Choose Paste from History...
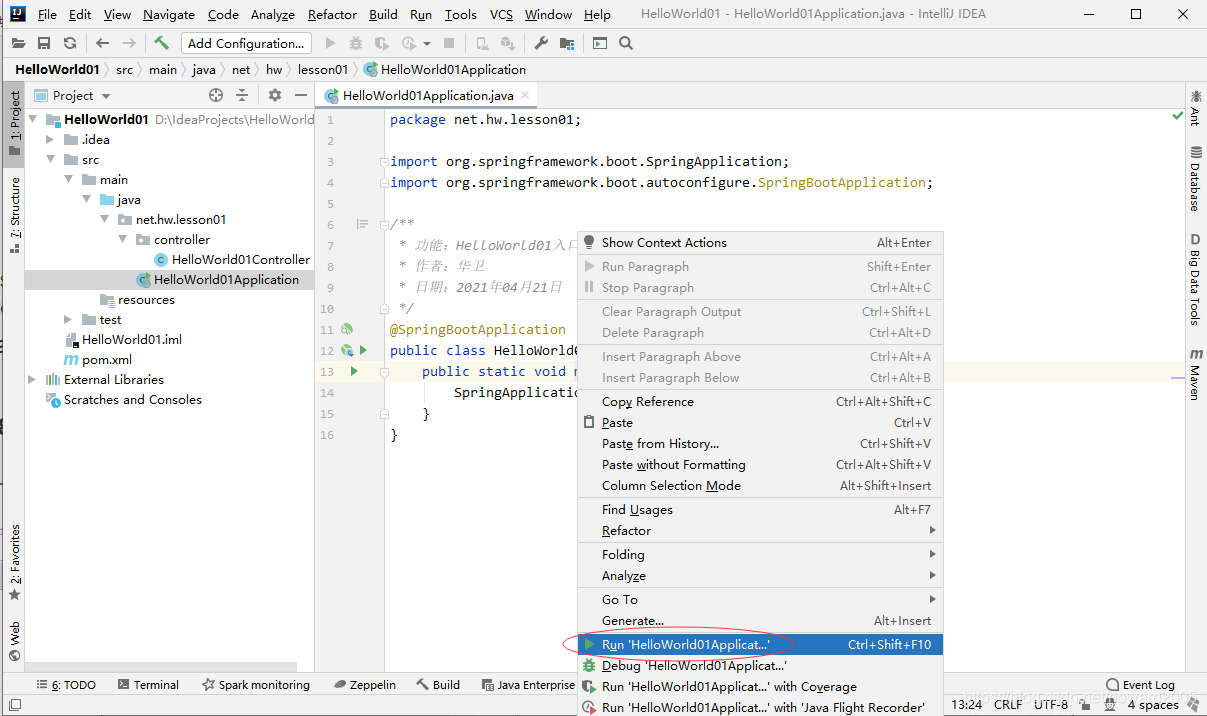Viewport: 1207px width, 716px height. [x=760, y=444]
